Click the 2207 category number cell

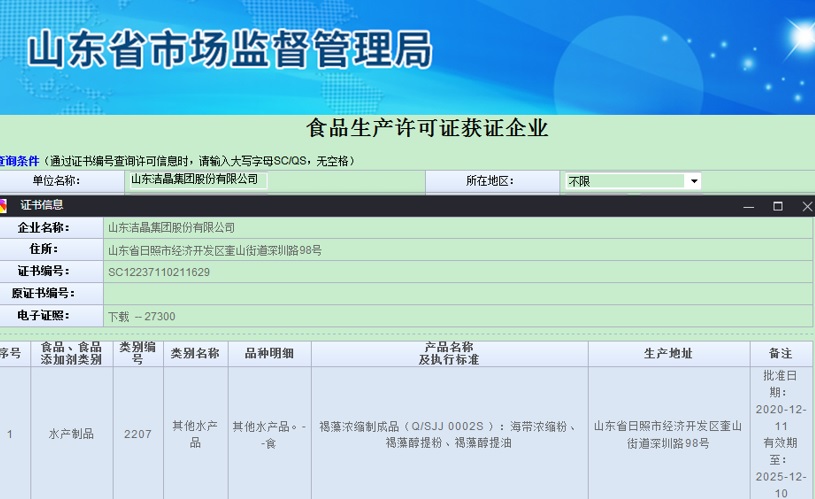coord(138,434)
